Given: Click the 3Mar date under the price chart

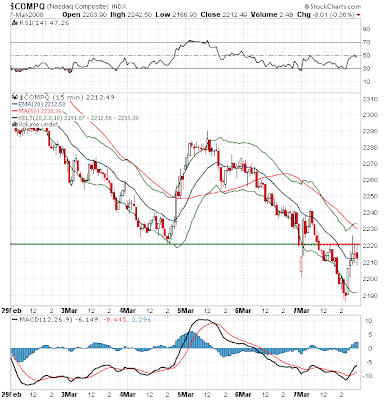Looking at the screenshot, I should (x=70, y=310).
